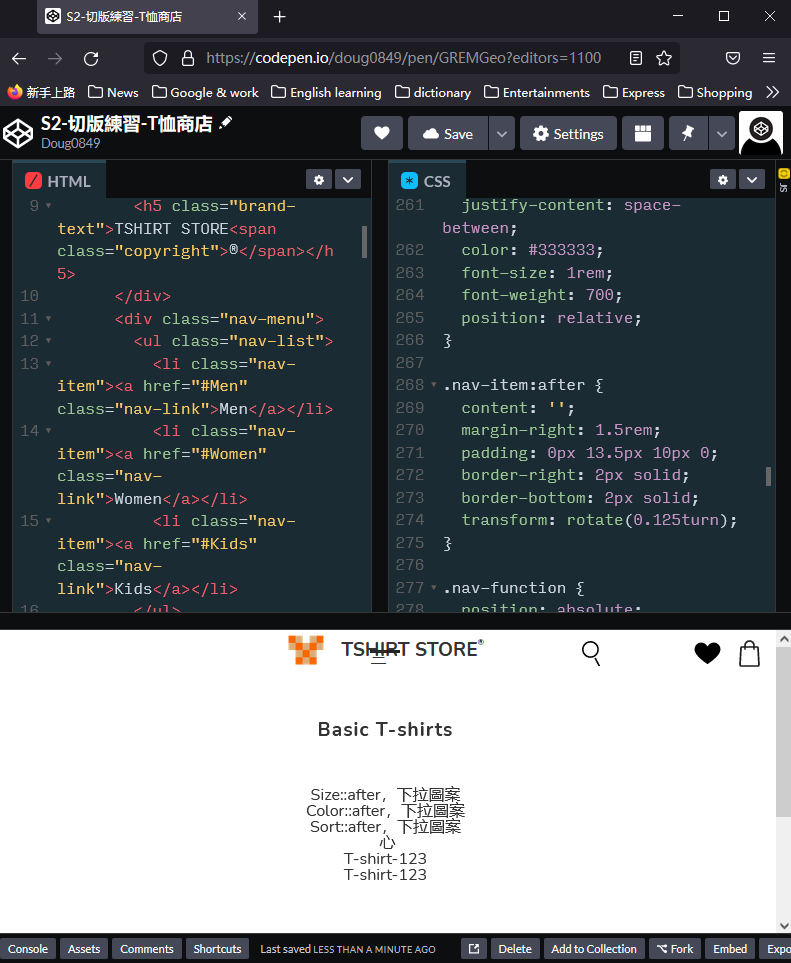
Task: Click the pin pen icon
Action: click(x=688, y=133)
